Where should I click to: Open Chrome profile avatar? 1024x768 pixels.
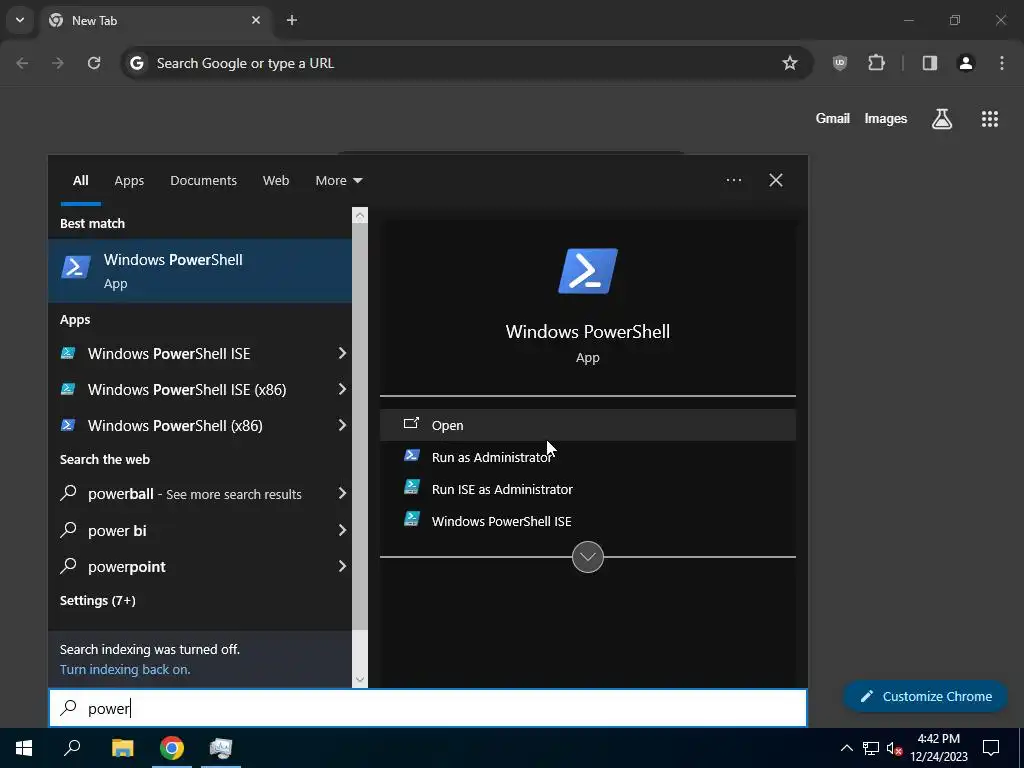click(x=966, y=63)
